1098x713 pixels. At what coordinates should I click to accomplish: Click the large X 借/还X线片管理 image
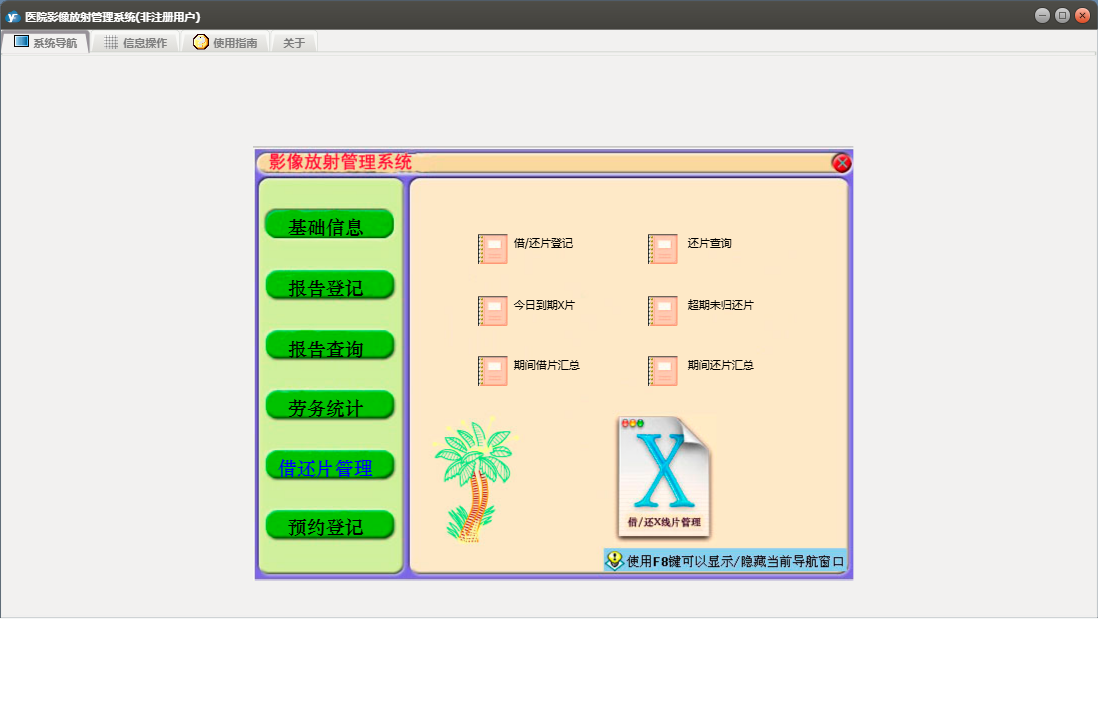click(664, 476)
